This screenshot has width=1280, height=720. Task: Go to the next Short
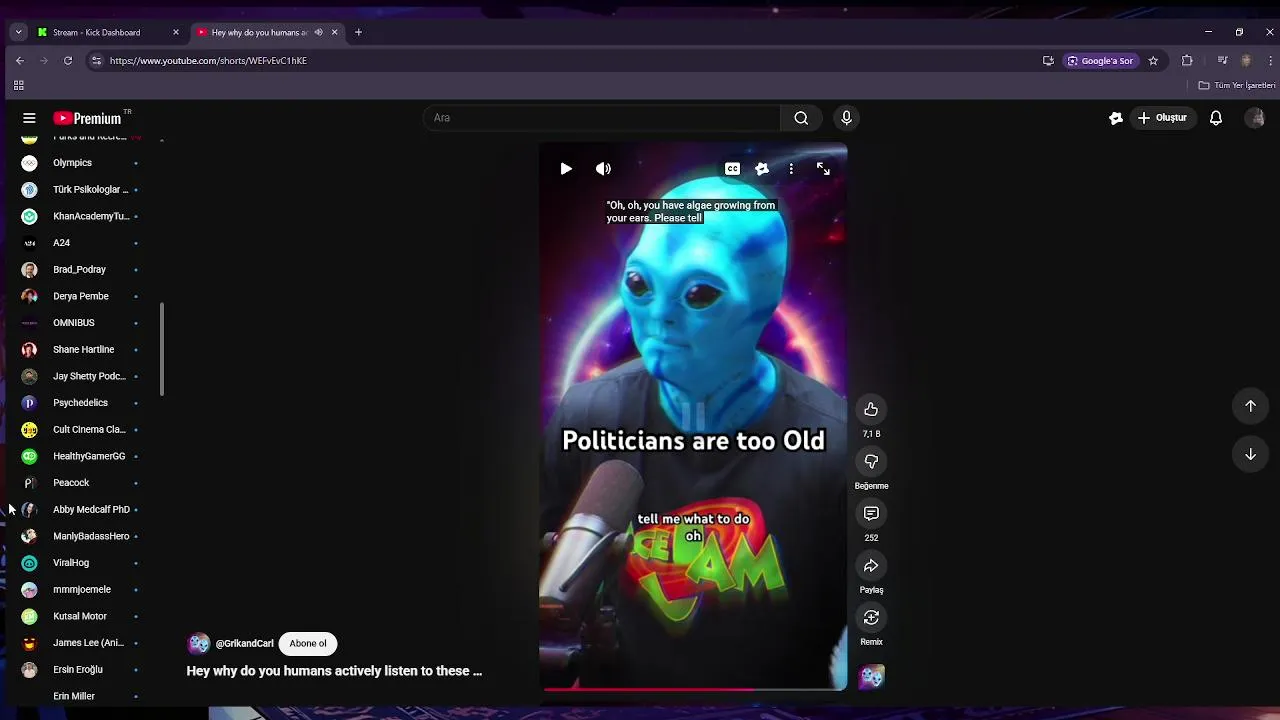pyautogui.click(x=1250, y=454)
